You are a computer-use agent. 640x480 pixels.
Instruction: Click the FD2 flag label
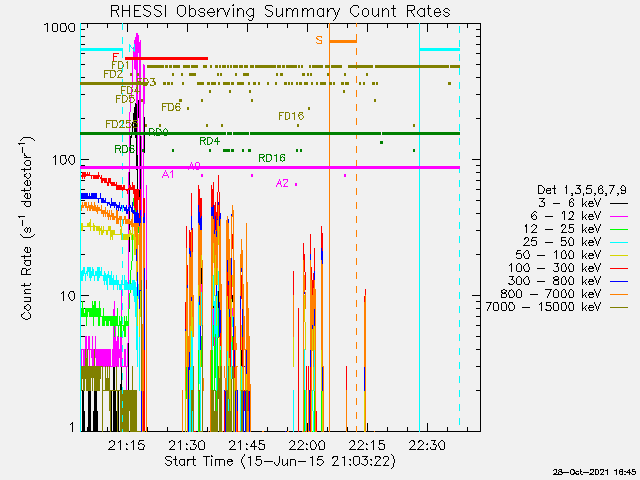click(x=113, y=74)
